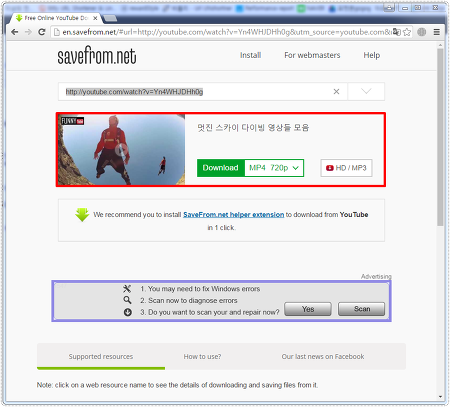Screen dimensions: 450x407
Task: Click the browser forward arrow
Action: 28,32
